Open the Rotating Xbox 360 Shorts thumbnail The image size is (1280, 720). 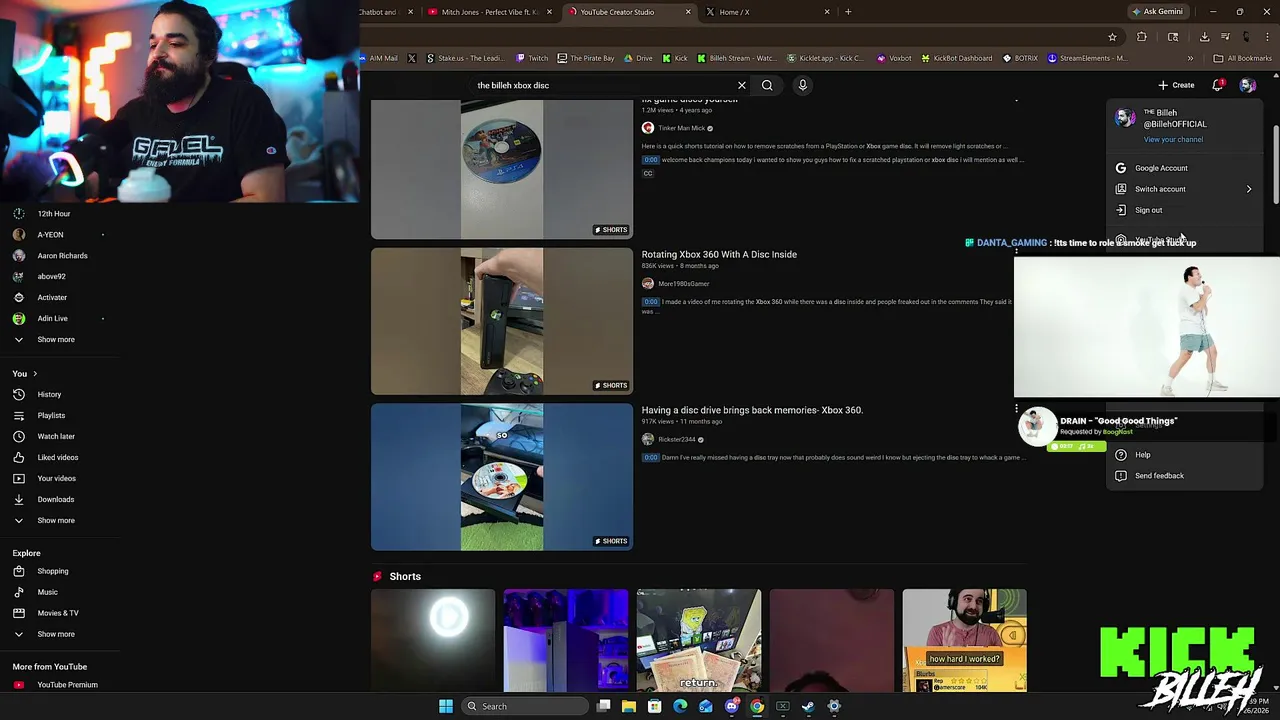(x=502, y=321)
